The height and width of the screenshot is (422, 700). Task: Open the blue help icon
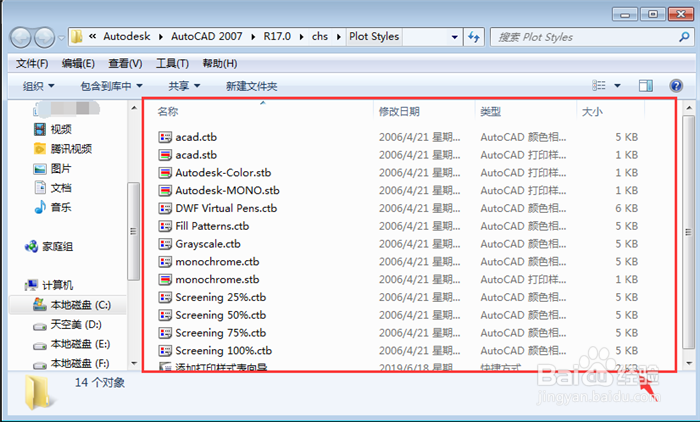[x=676, y=85]
